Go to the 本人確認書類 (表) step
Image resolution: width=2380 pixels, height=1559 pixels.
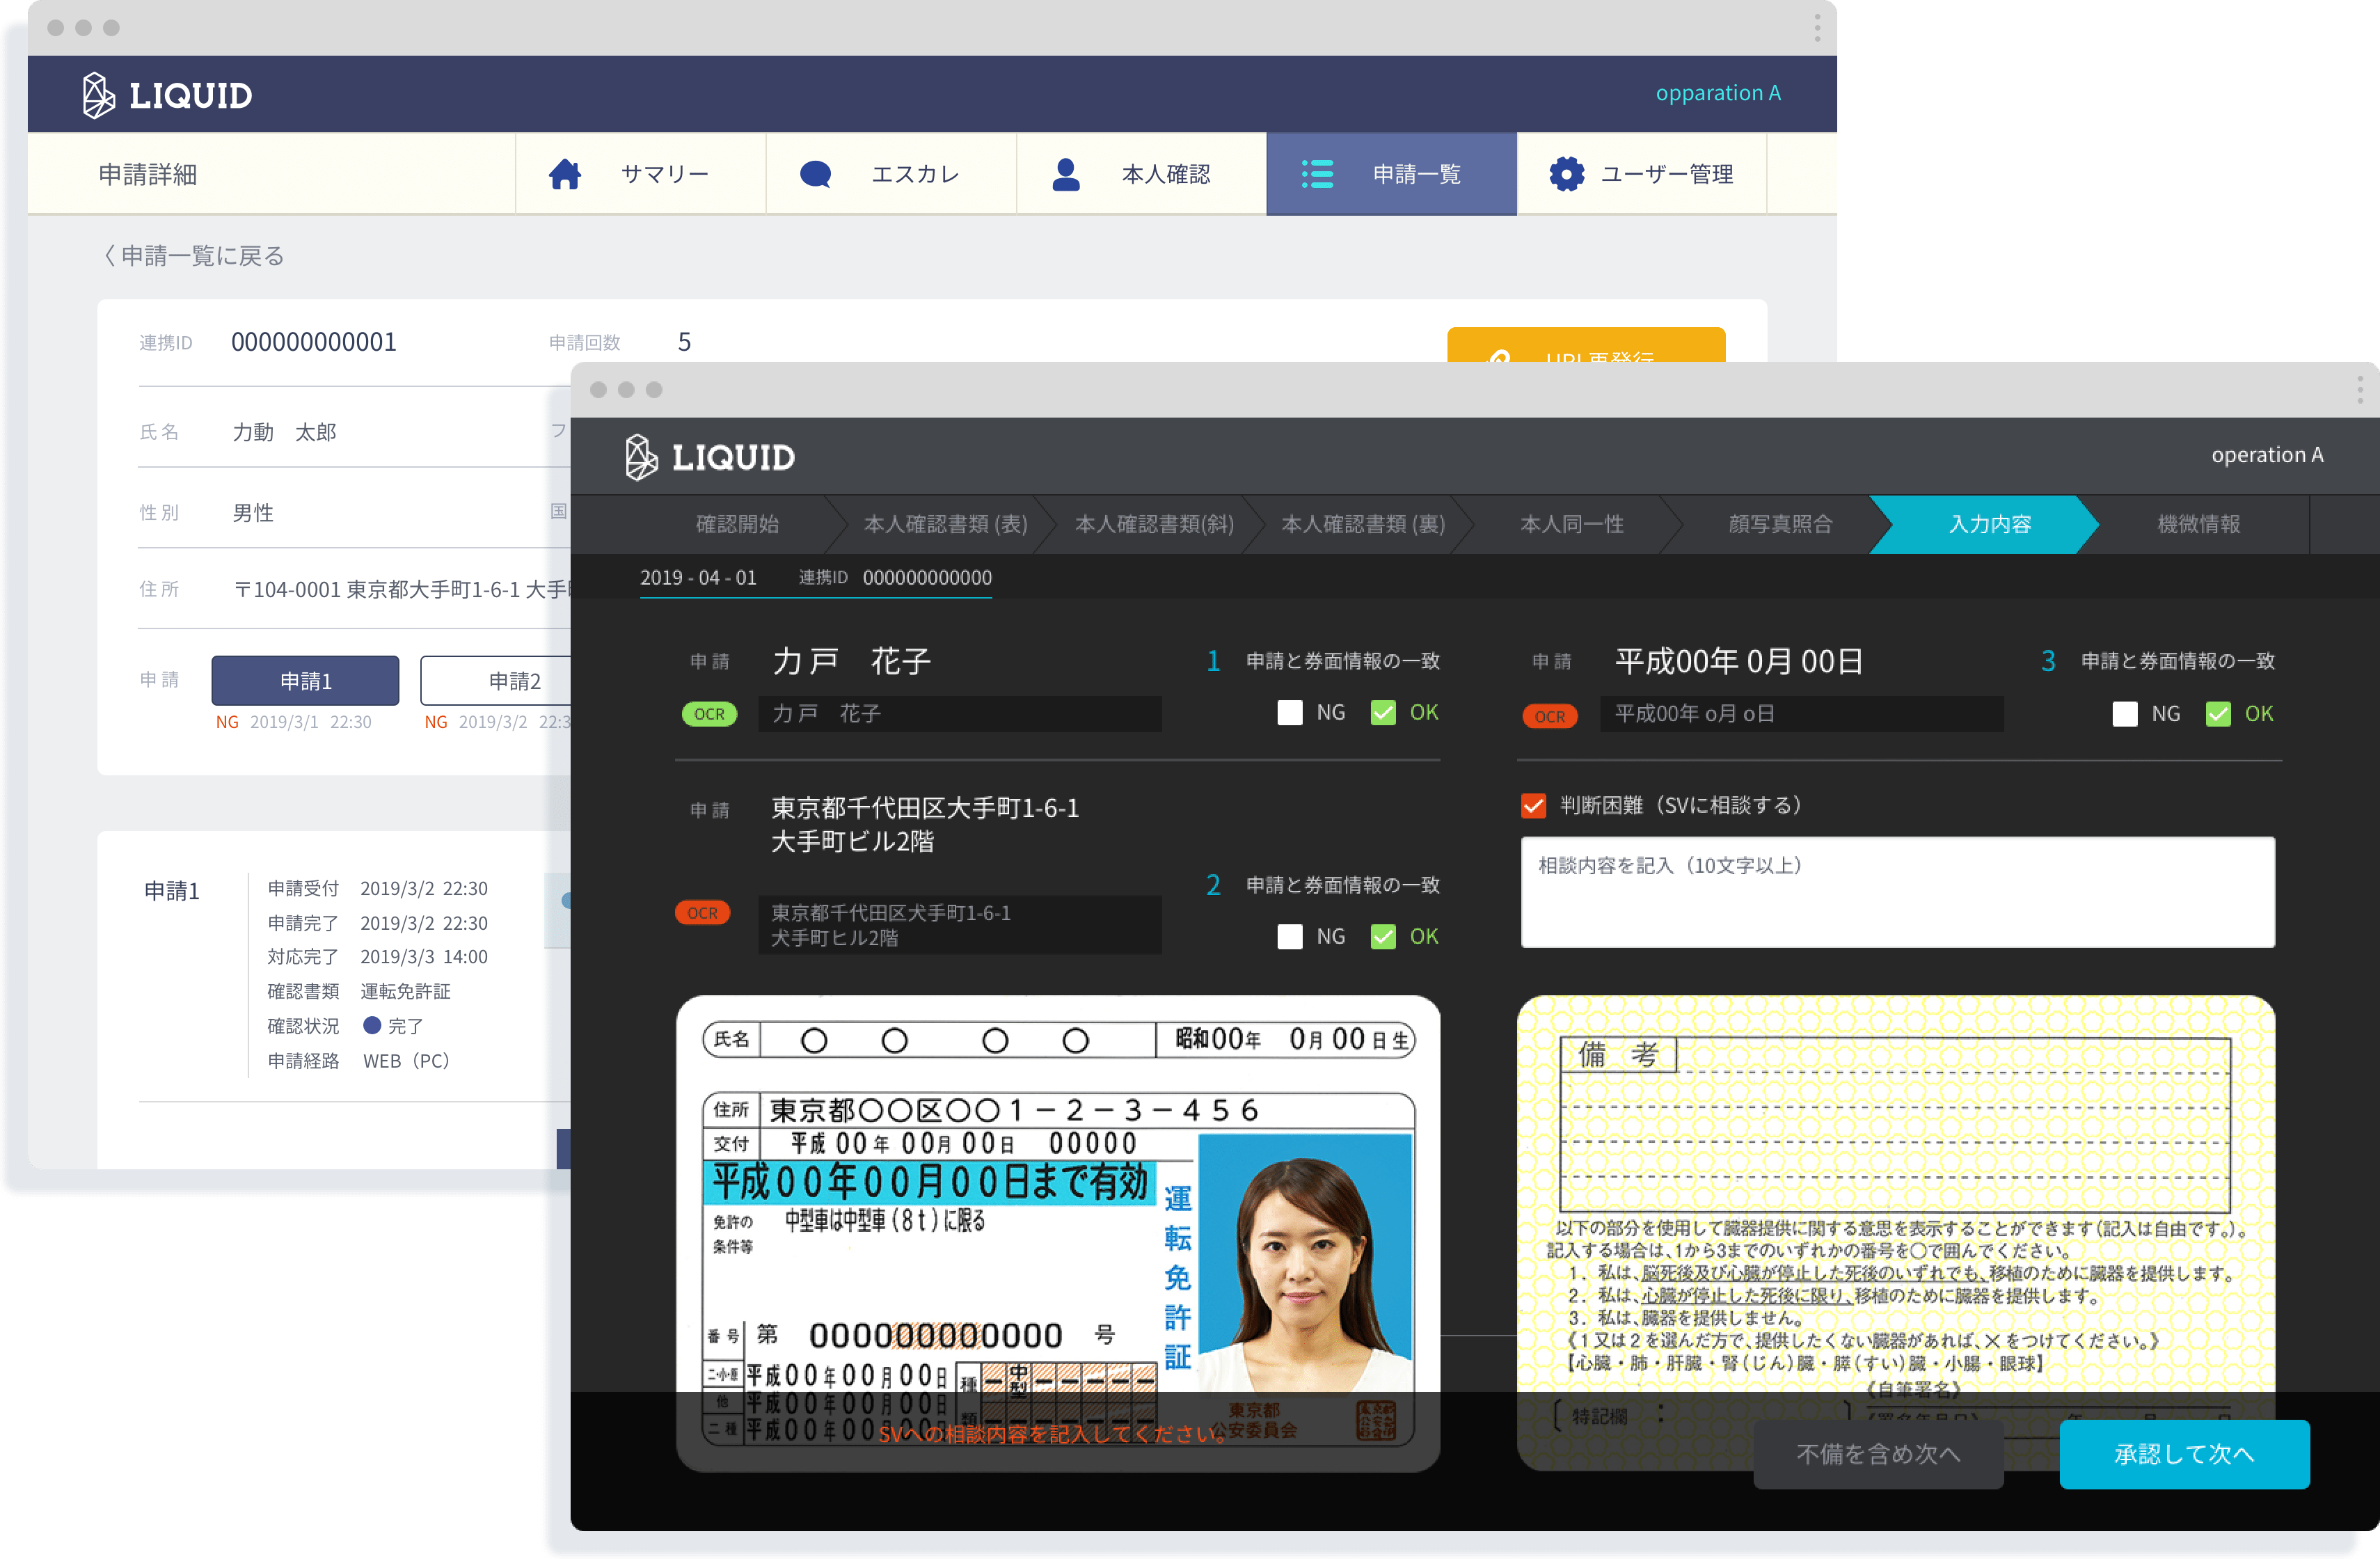coord(945,524)
